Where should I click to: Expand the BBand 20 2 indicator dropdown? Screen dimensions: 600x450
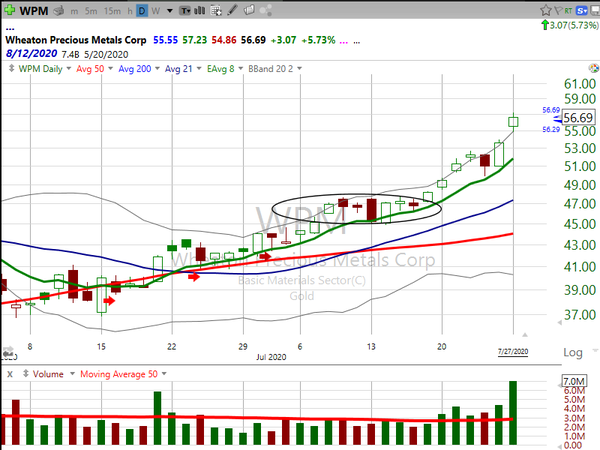click(x=297, y=68)
